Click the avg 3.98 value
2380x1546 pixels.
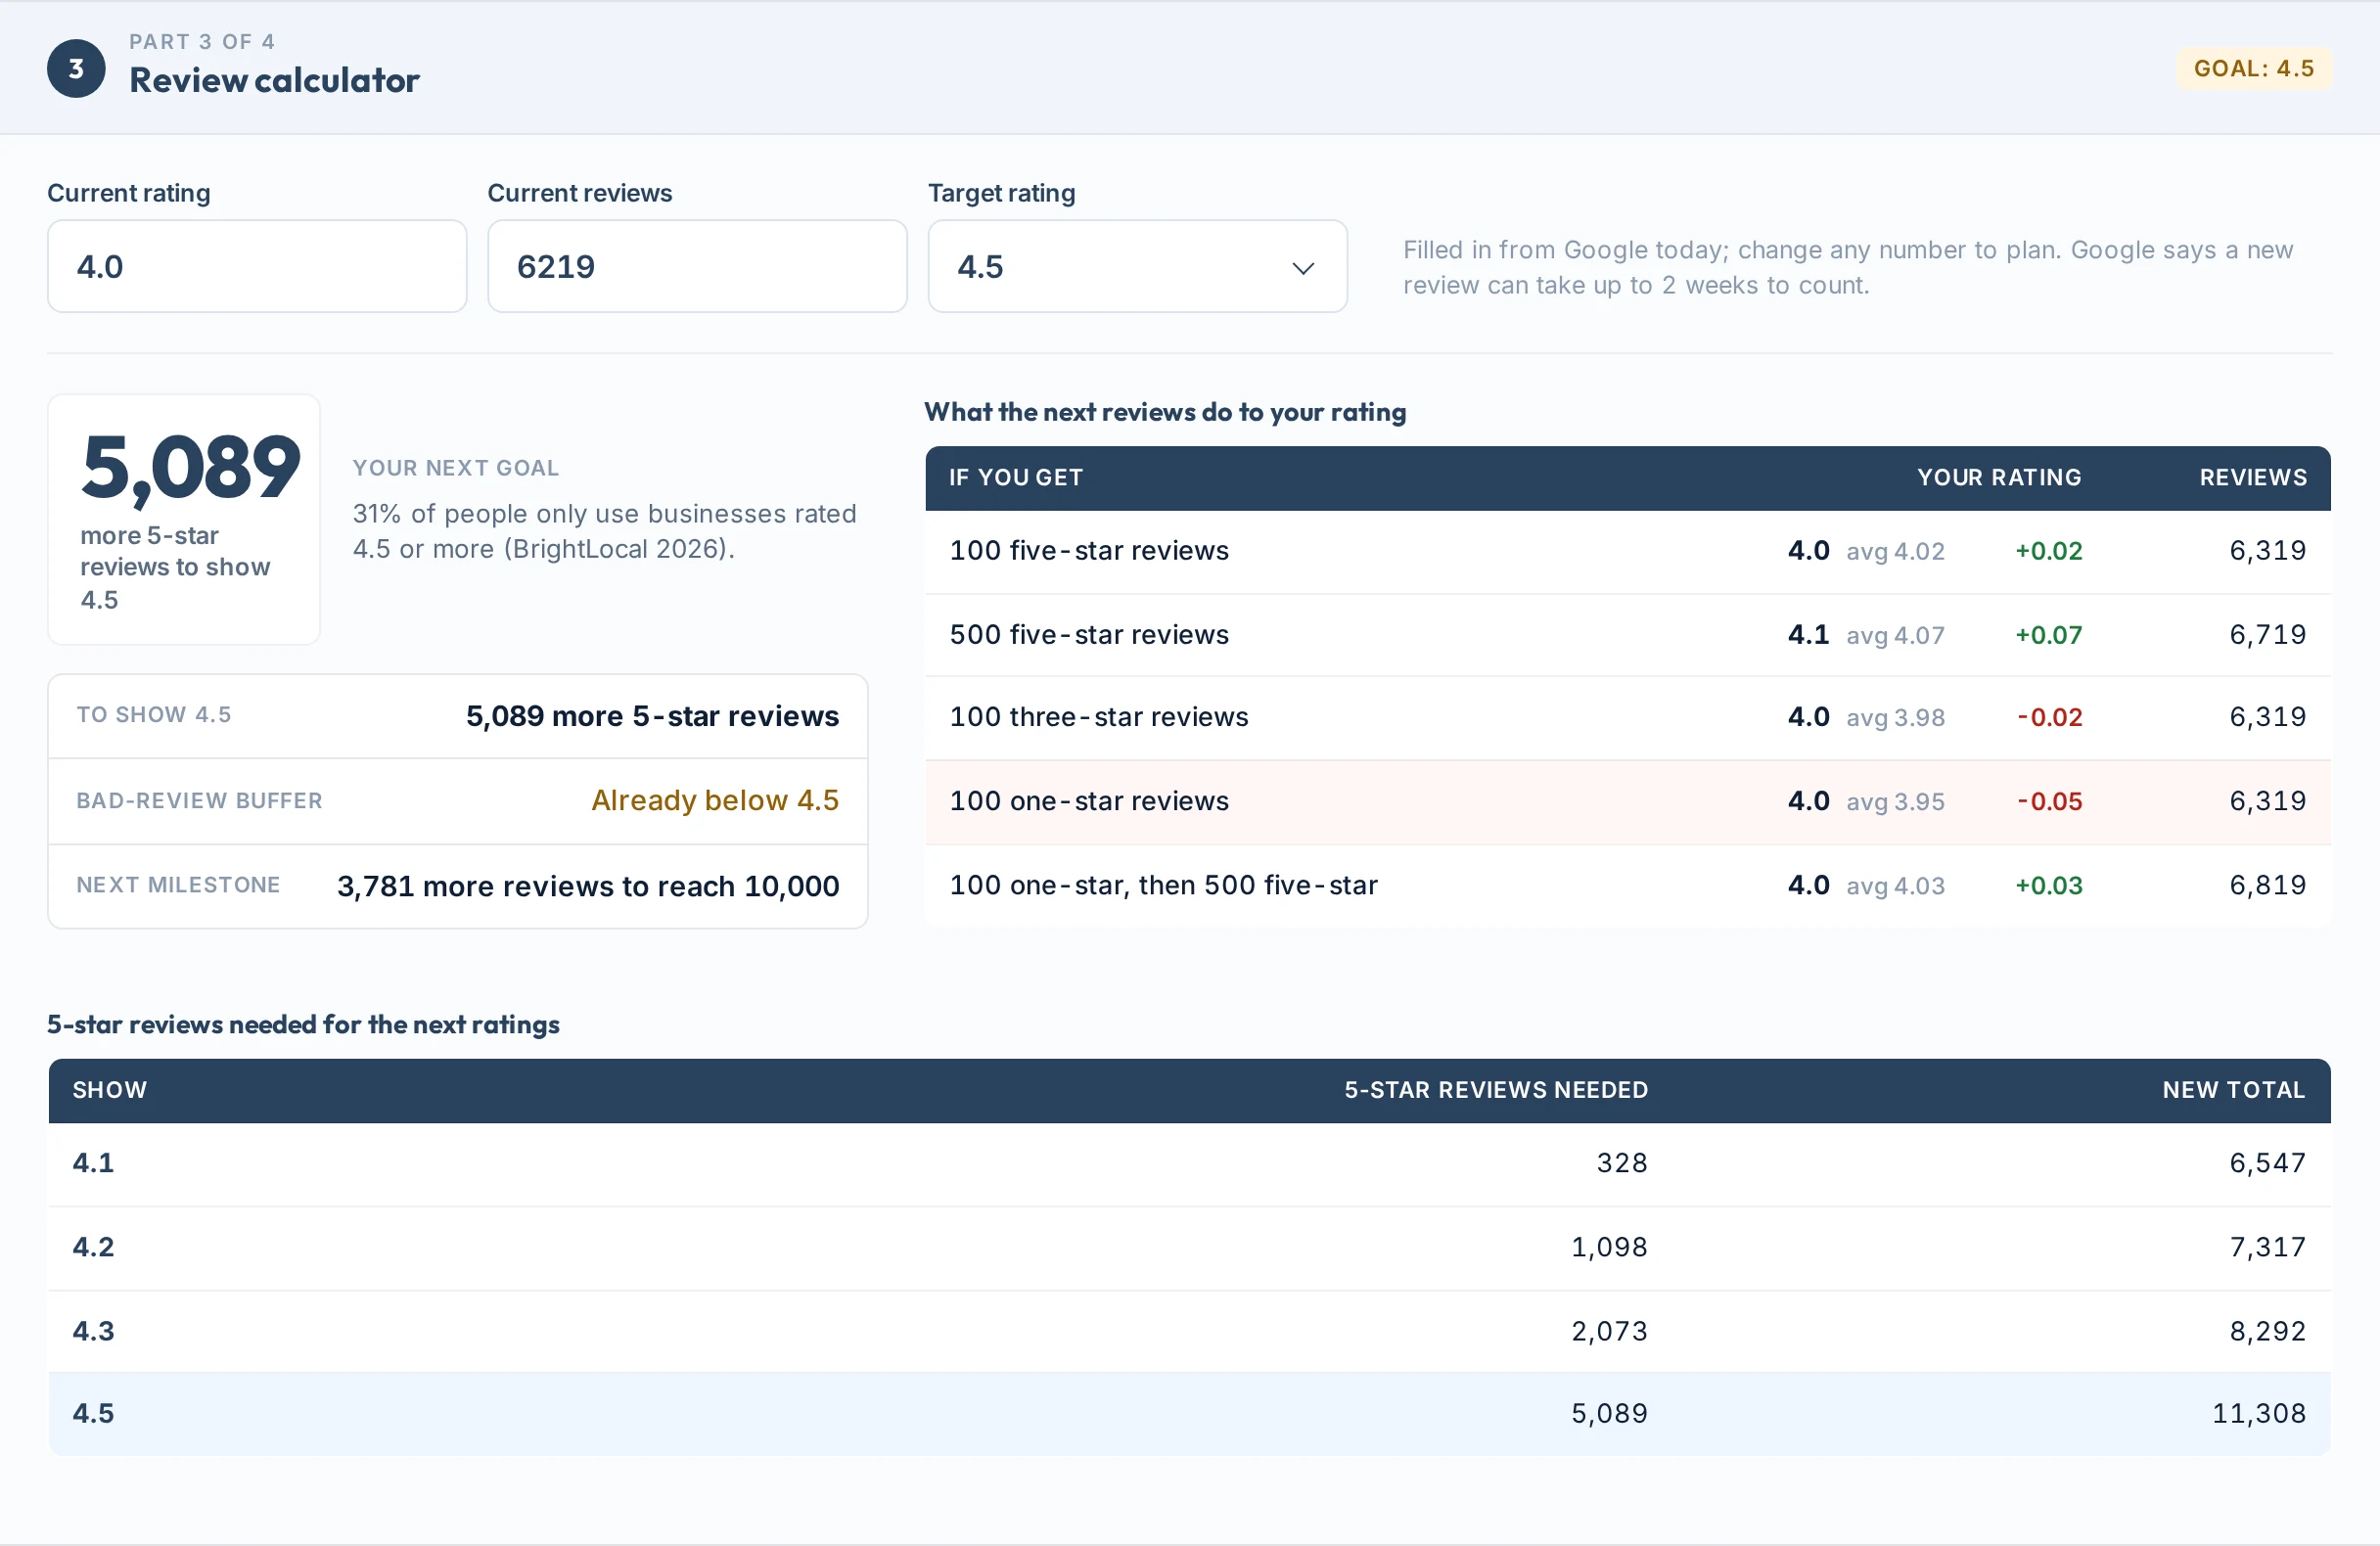[1895, 717]
